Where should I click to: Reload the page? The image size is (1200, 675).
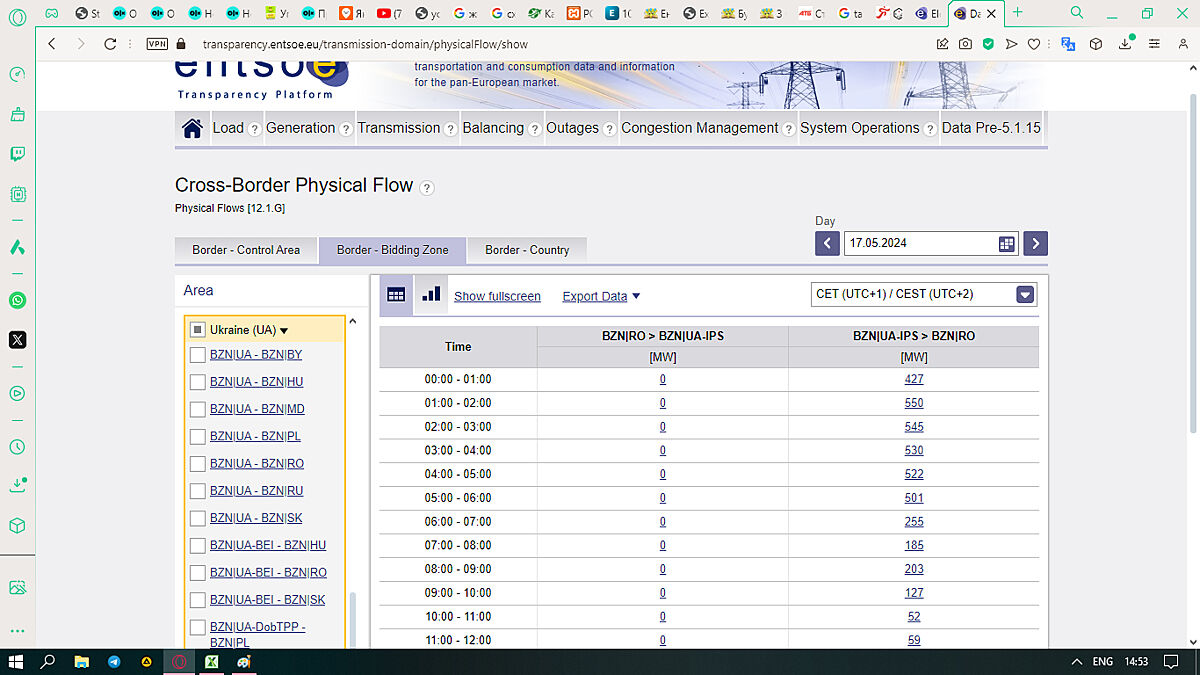point(111,44)
